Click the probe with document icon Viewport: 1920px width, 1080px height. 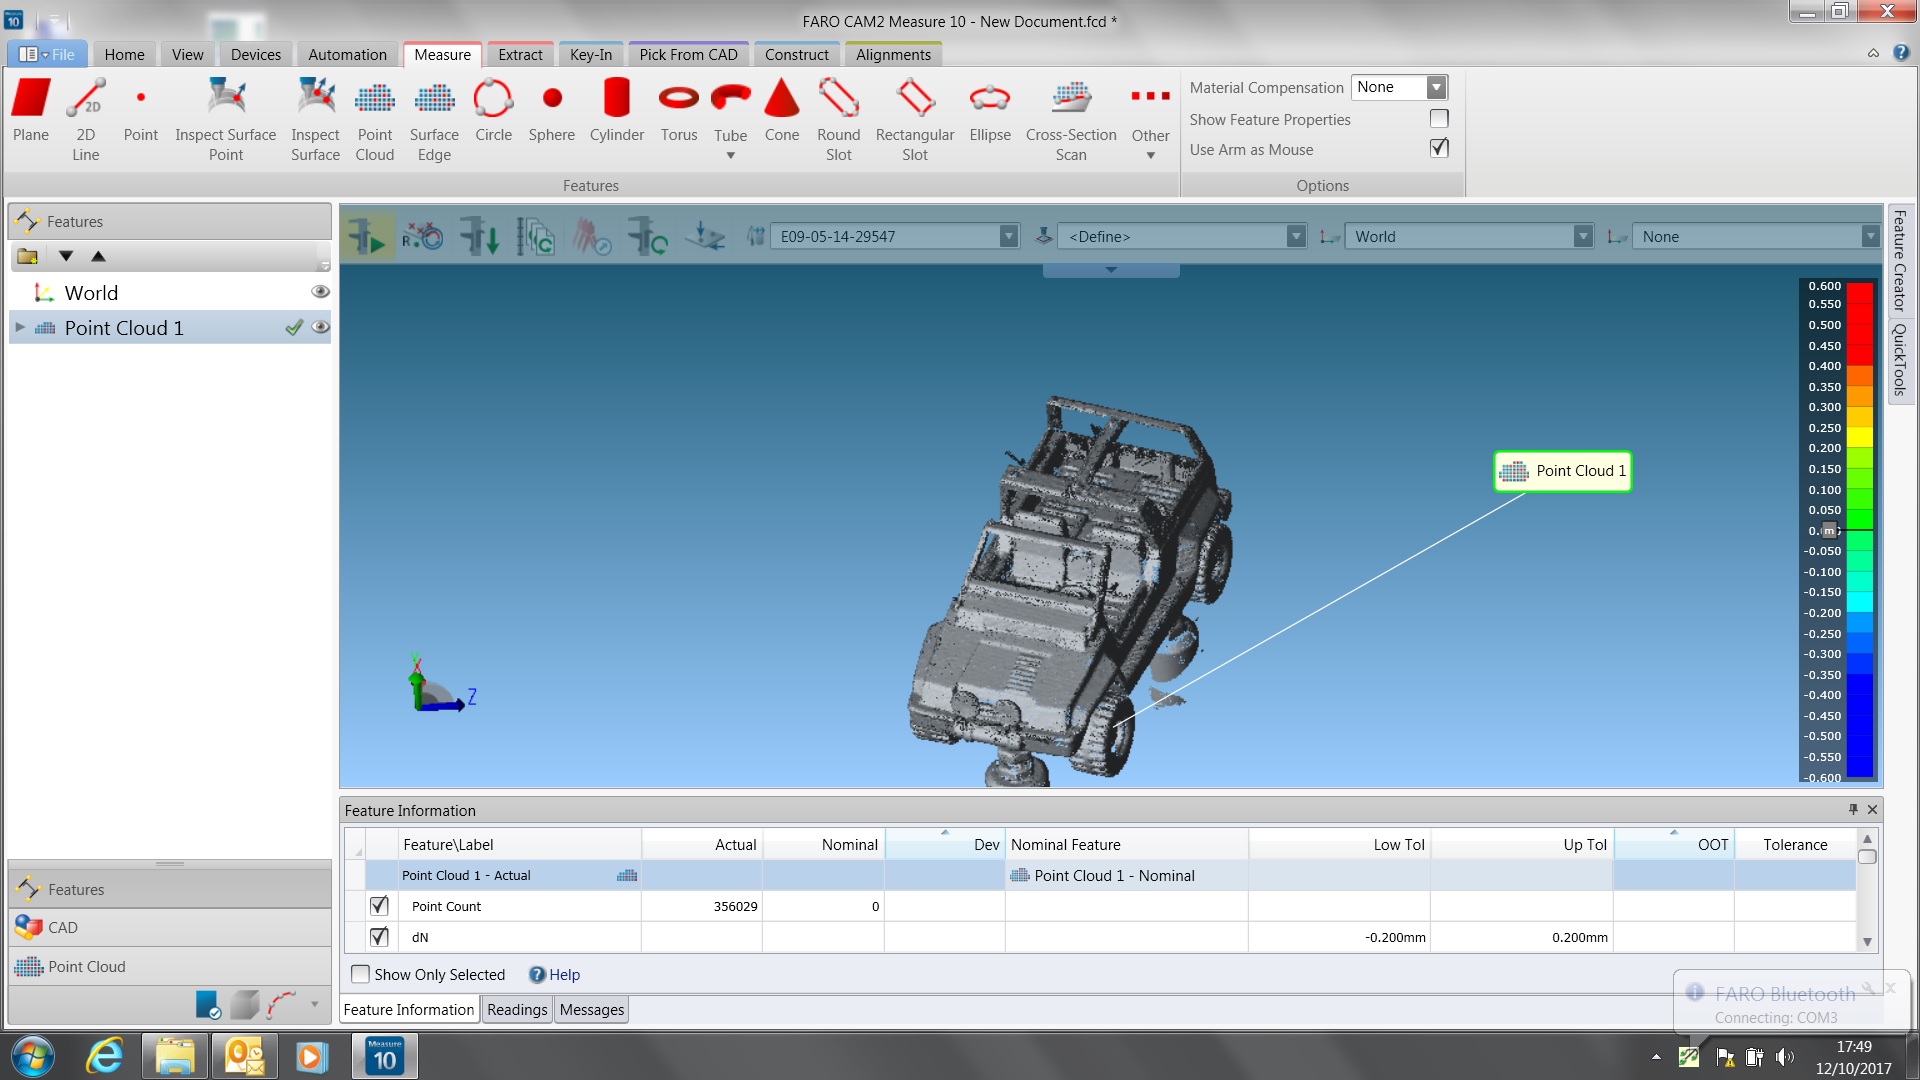(x=536, y=237)
